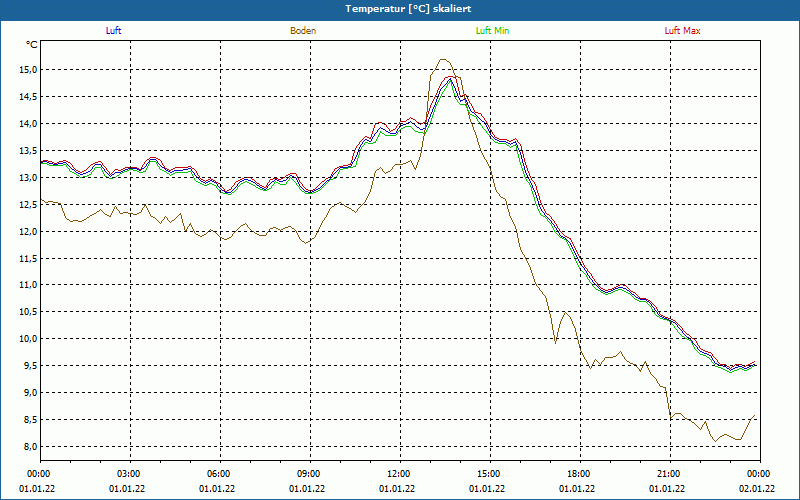The height and width of the screenshot is (500, 800).
Task: Click the 'Luft Max' legend label
Action: point(682,31)
